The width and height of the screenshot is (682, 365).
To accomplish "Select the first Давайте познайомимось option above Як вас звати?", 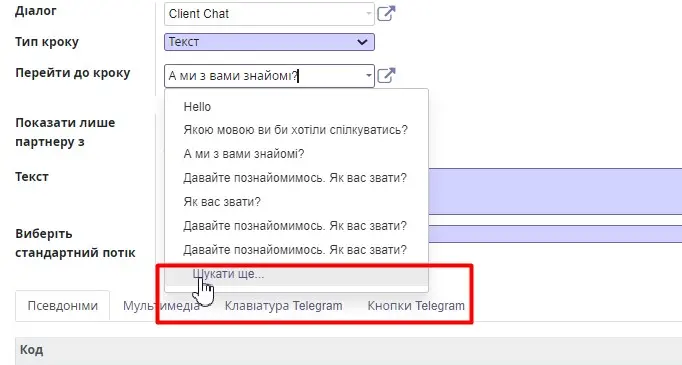I will pyautogui.click(x=295, y=178).
